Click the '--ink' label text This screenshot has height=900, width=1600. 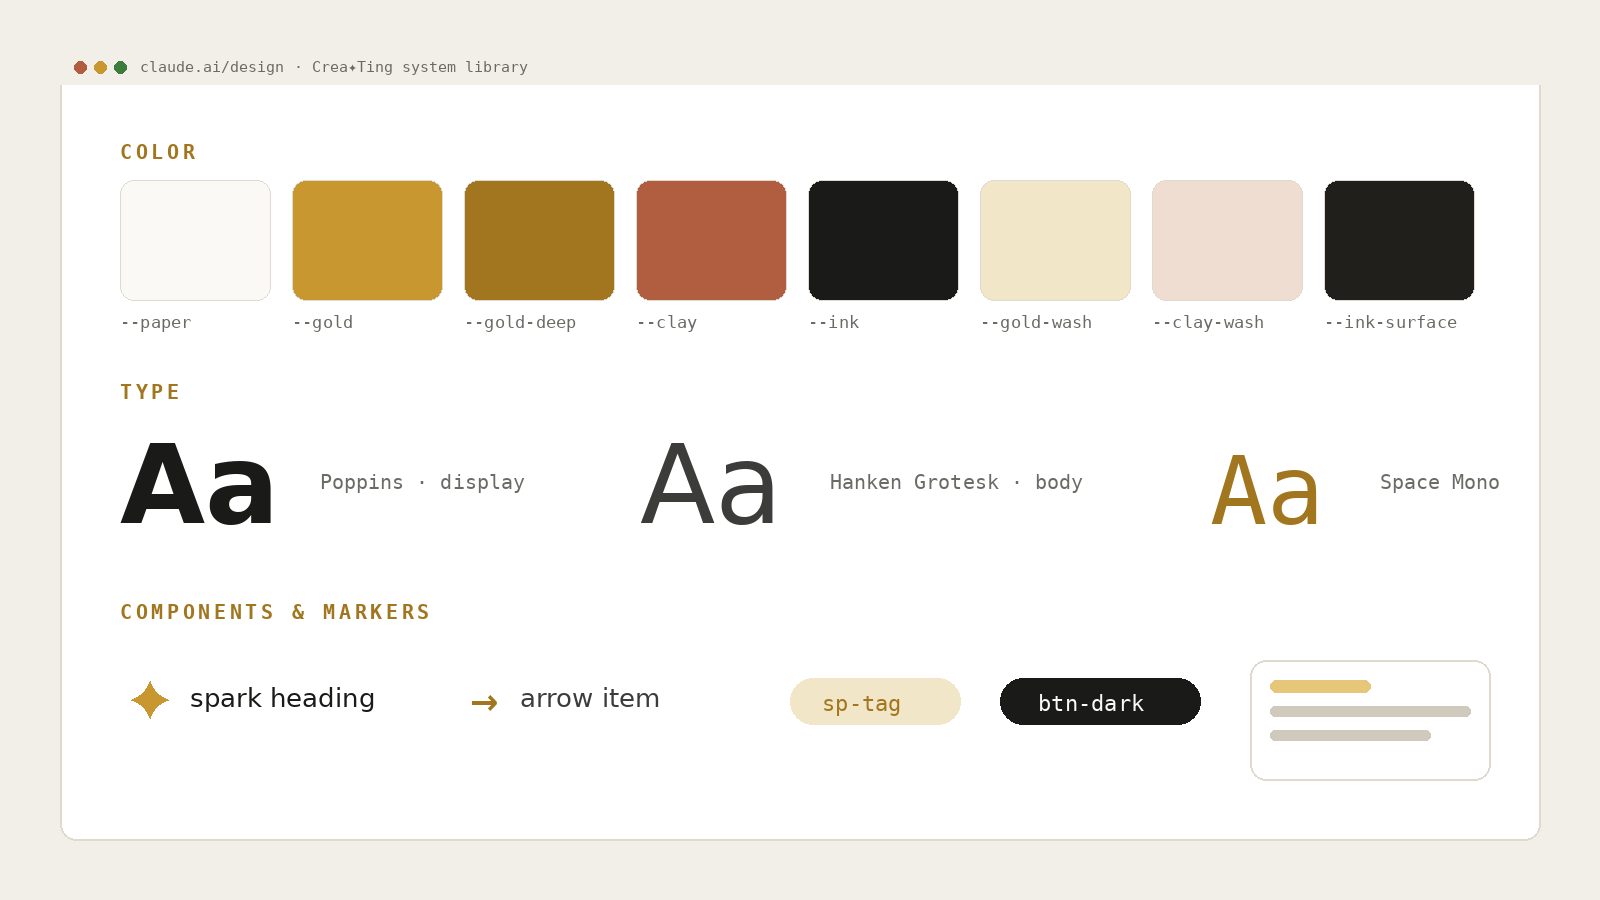834,322
